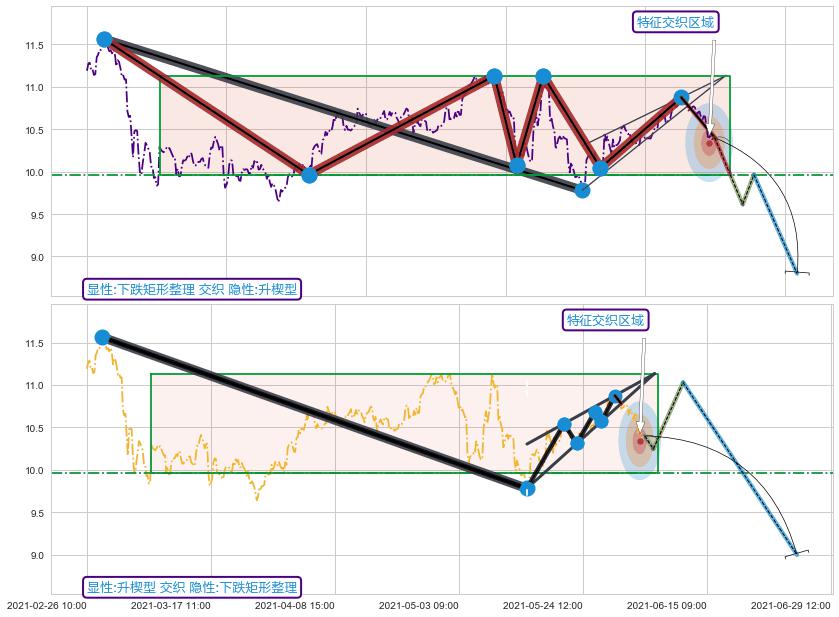Click the top-left blue marker in bottom chart
Screen dimensions: 839x617
[x=102, y=337]
